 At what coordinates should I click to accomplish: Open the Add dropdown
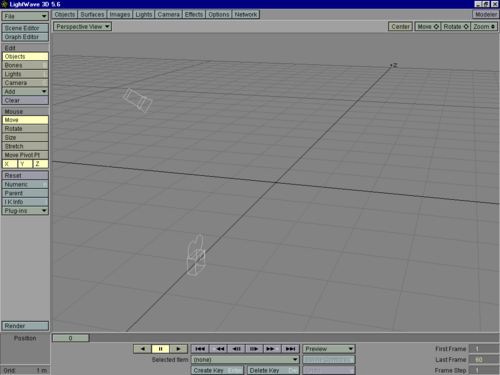(x=25, y=91)
